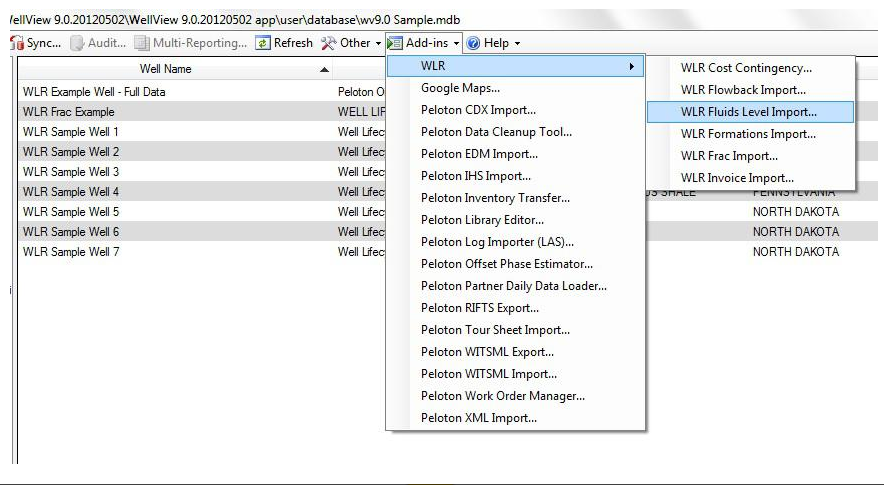884x485 pixels.
Task: Select row WLR Sample Well 7
Action: [202, 252]
